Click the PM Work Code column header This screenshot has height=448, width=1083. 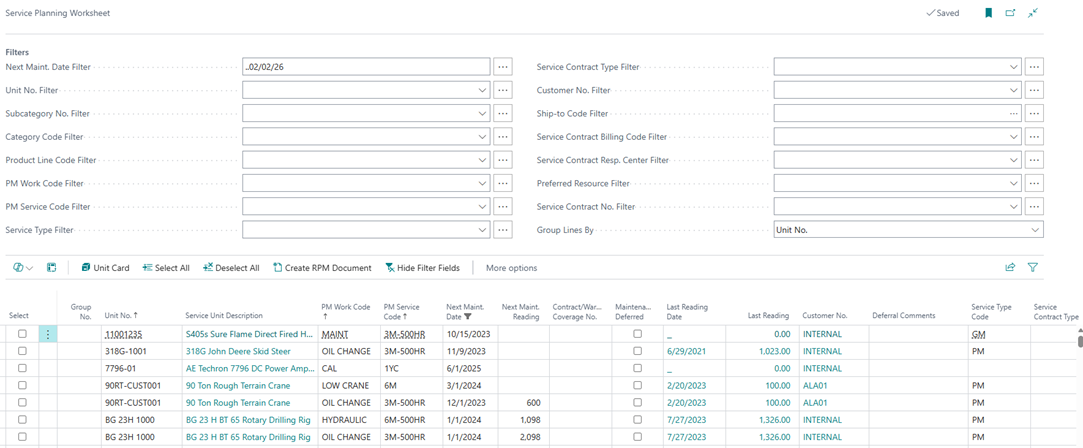(346, 311)
